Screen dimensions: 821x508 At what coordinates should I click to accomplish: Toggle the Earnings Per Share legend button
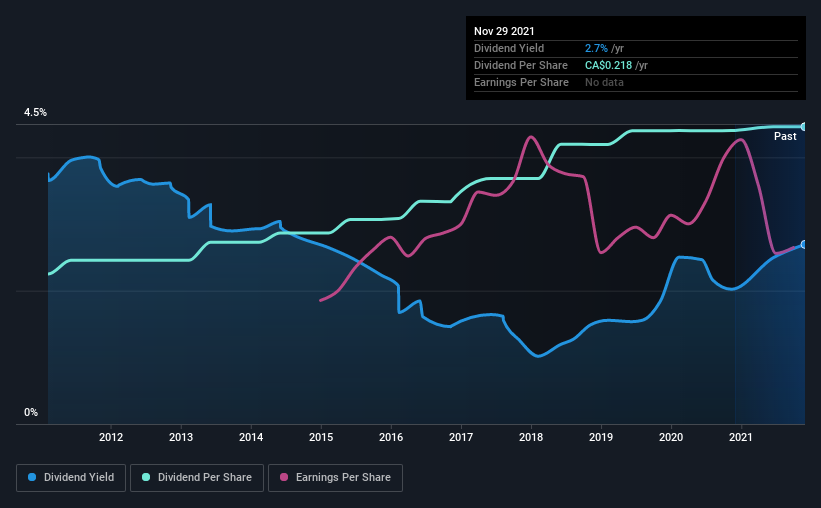pyautogui.click(x=335, y=478)
